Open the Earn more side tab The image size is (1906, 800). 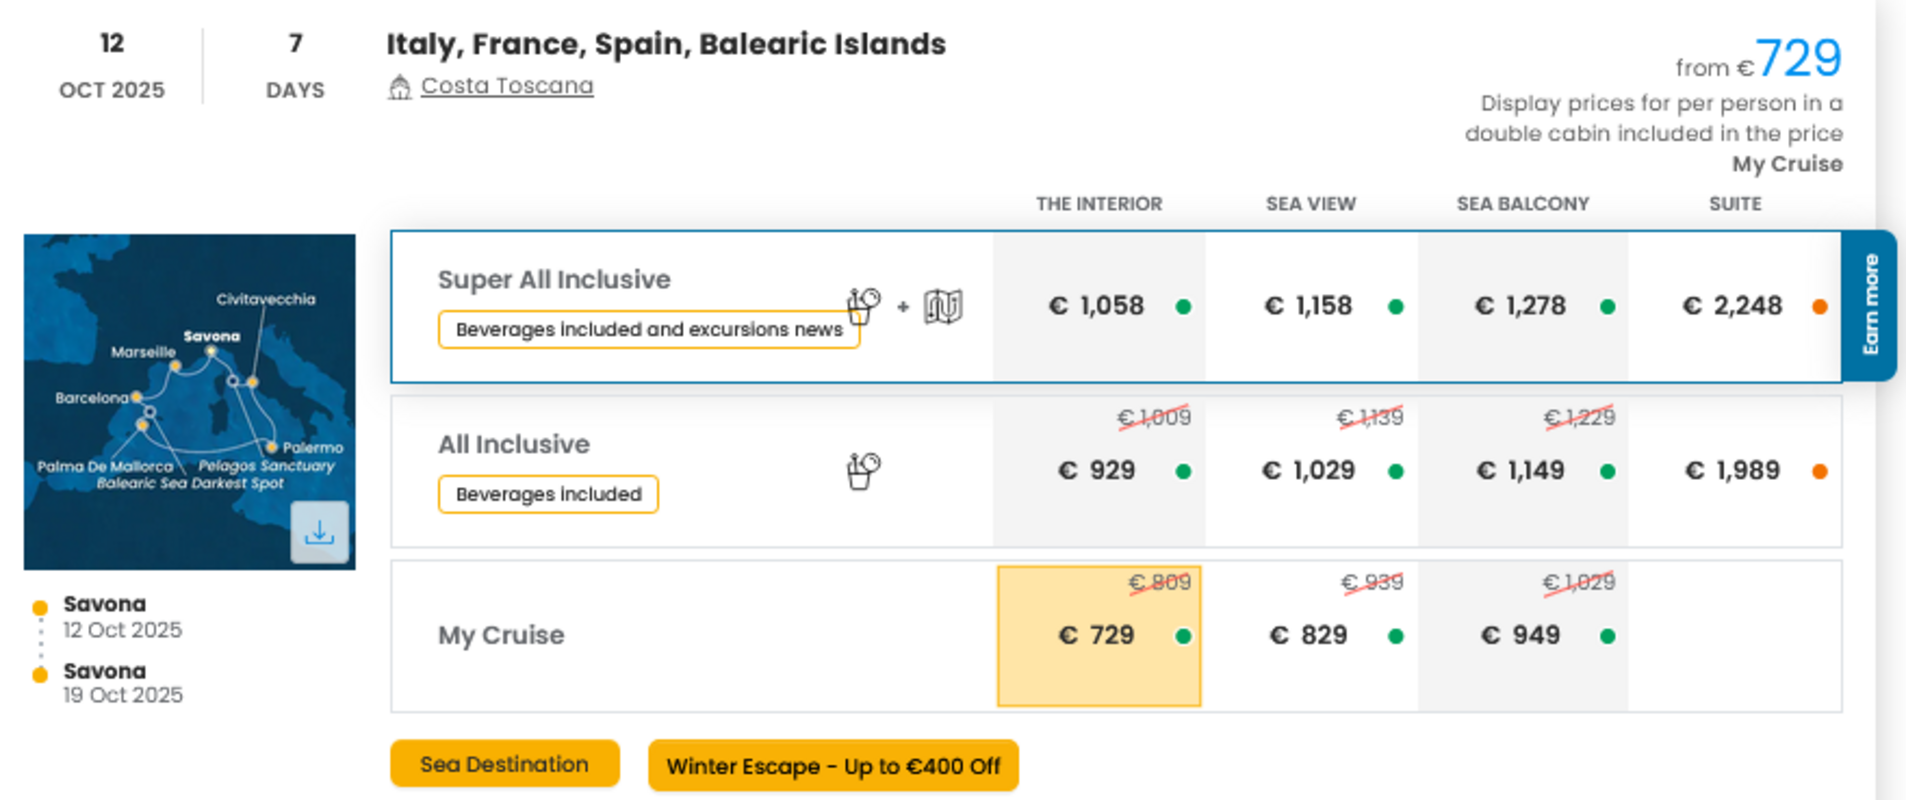coord(1870,305)
